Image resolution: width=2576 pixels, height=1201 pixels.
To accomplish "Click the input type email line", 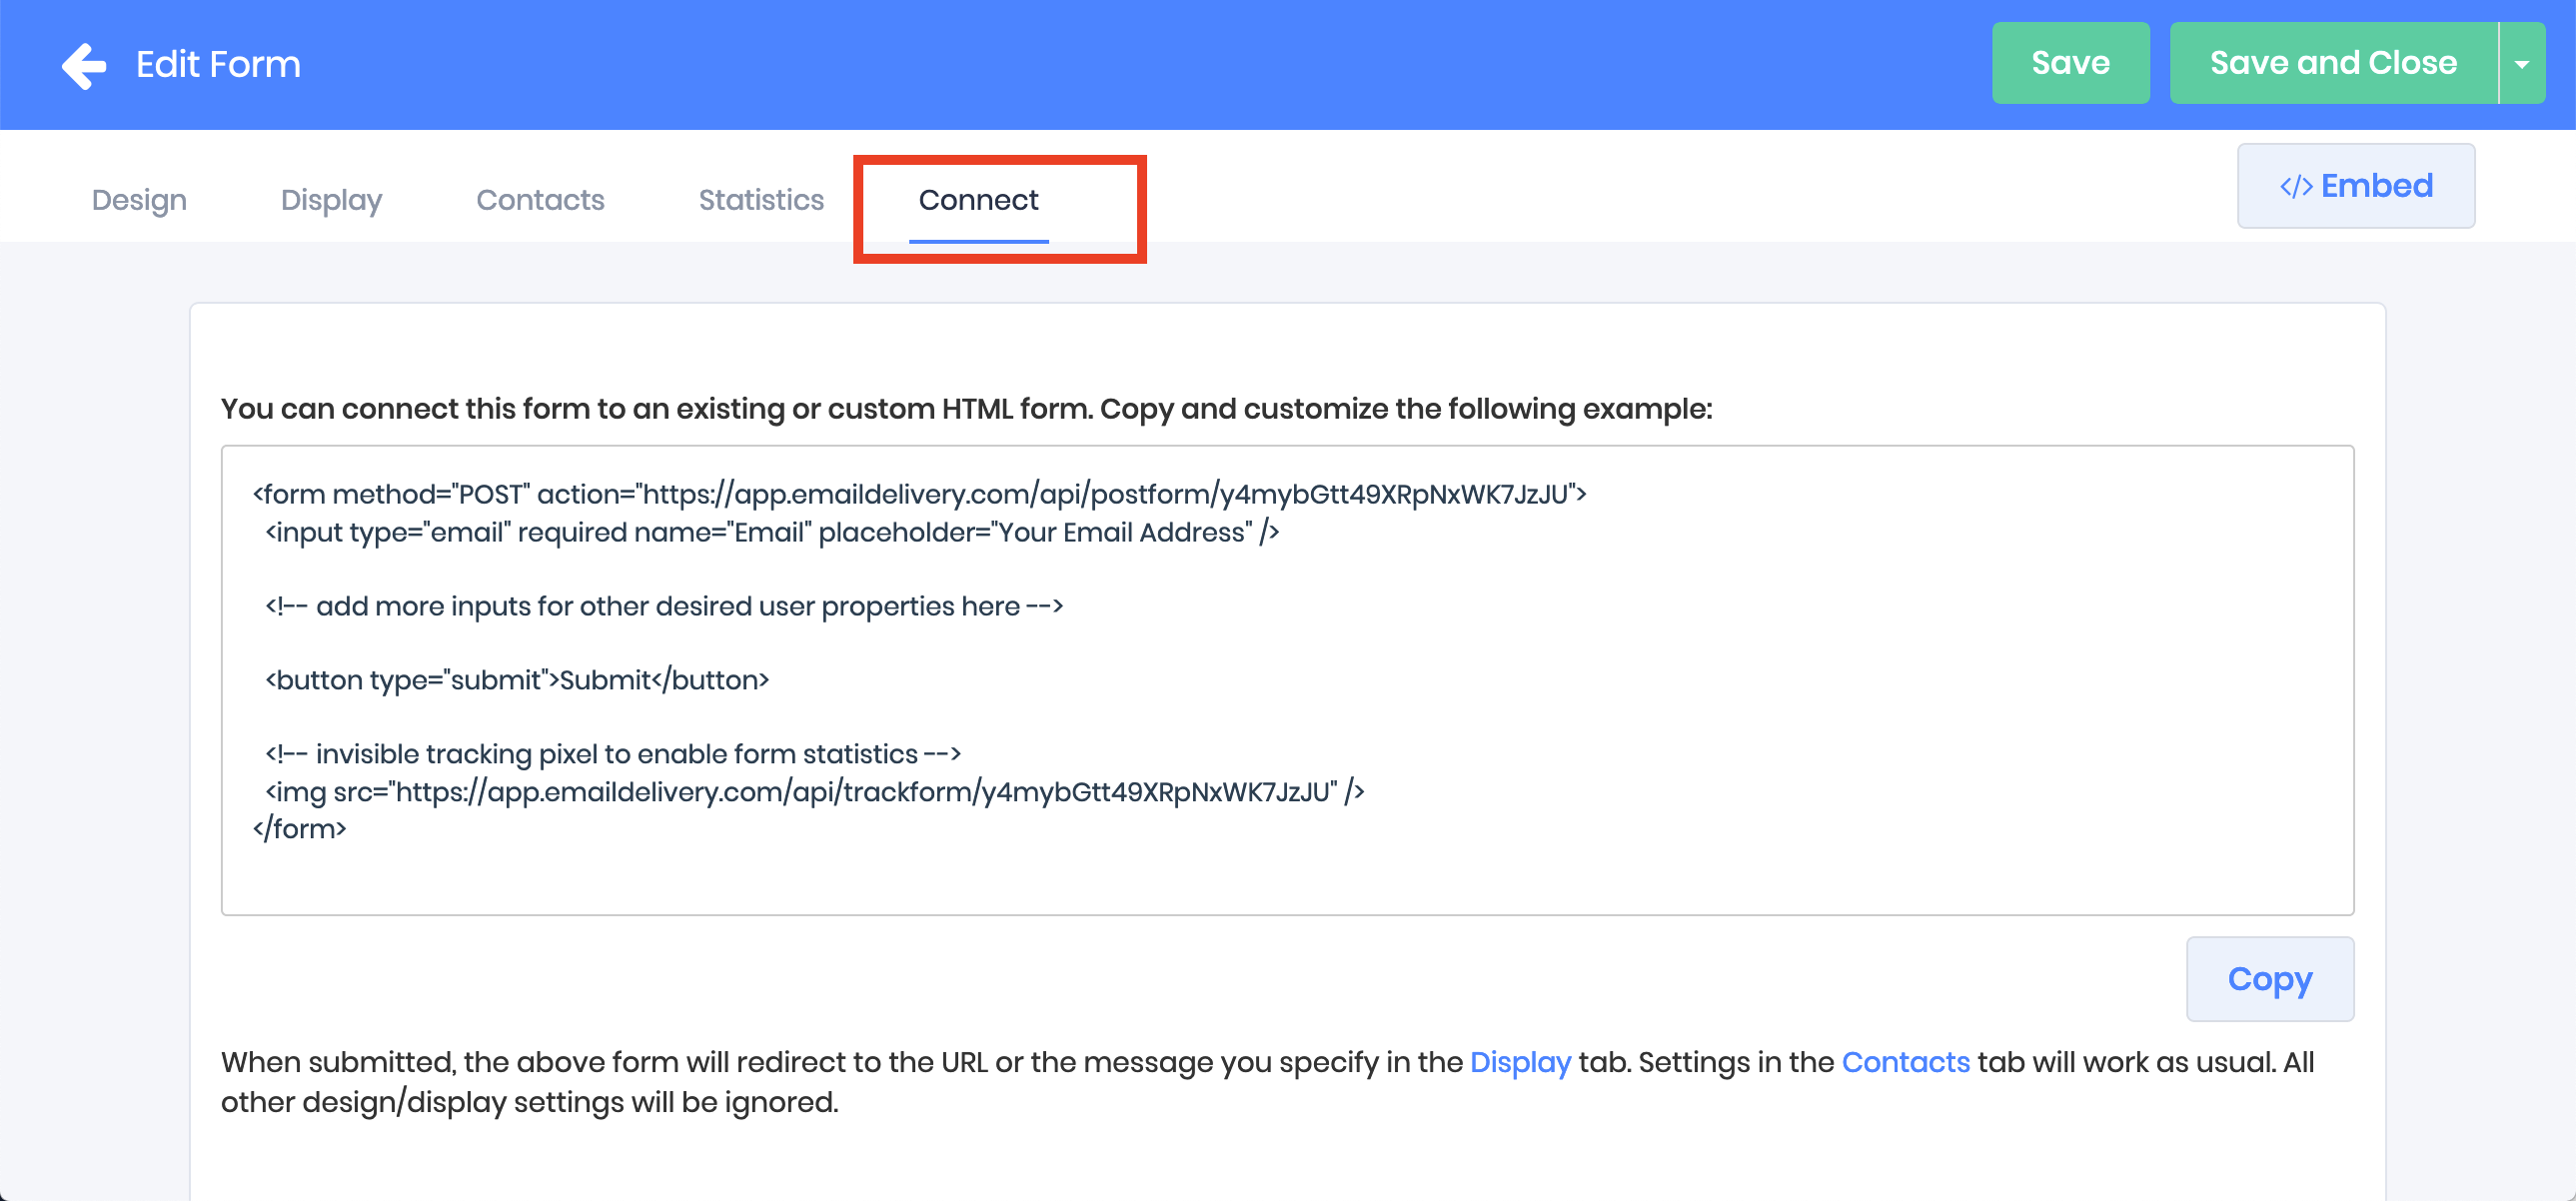I will coord(771,532).
